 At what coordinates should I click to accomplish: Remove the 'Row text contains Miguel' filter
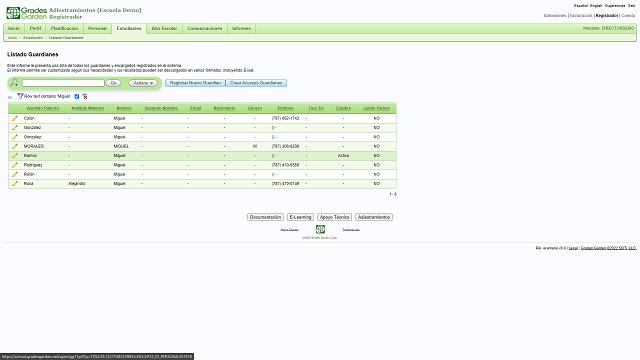(85, 97)
